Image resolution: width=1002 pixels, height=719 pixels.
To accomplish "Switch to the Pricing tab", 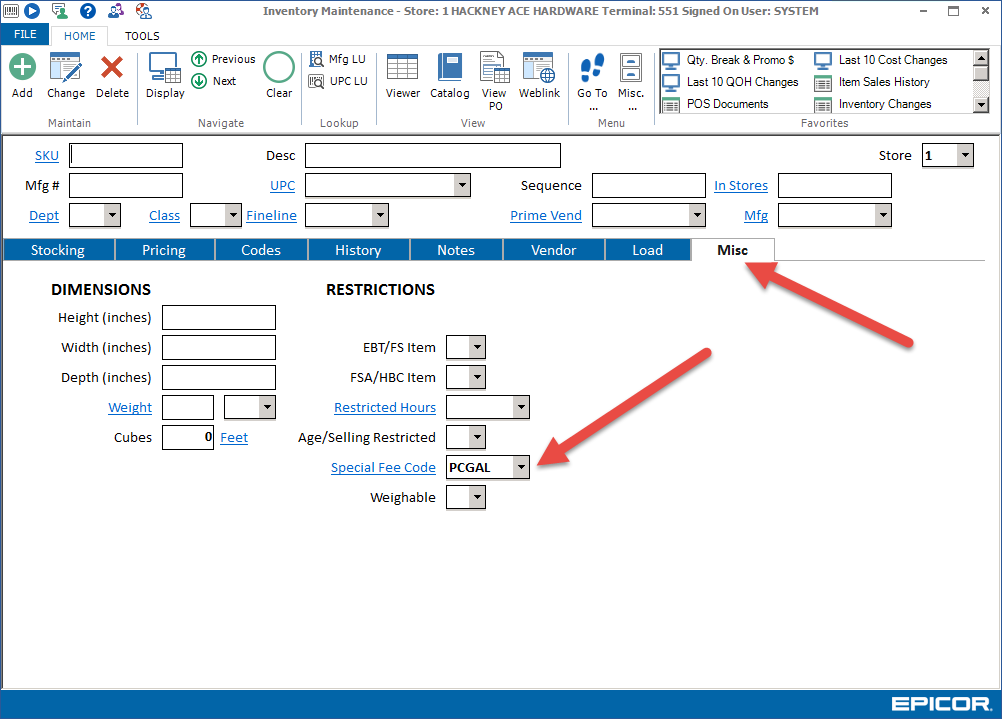I will click(x=164, y=250).
